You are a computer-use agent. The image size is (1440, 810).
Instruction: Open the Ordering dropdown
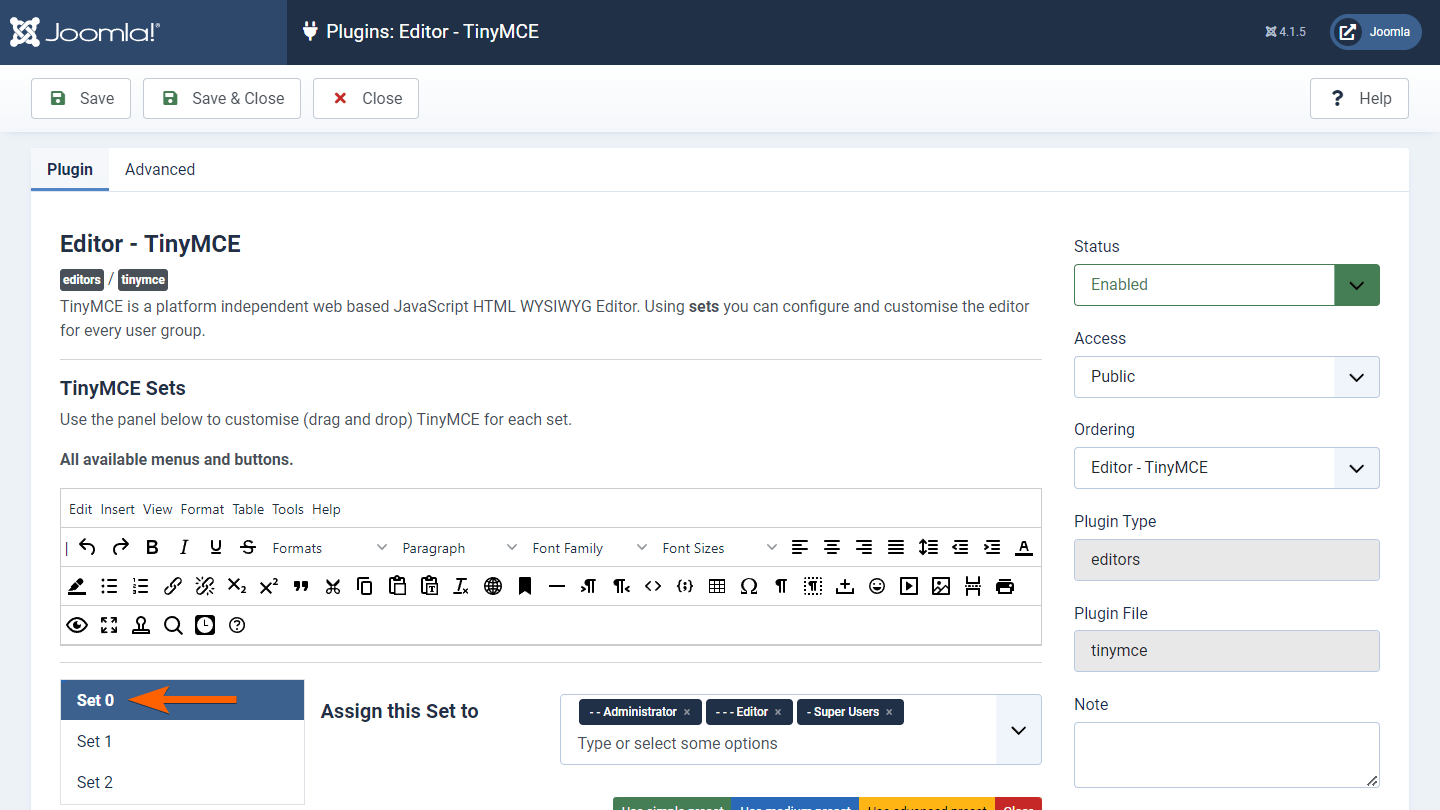(x=1227, y=468)
